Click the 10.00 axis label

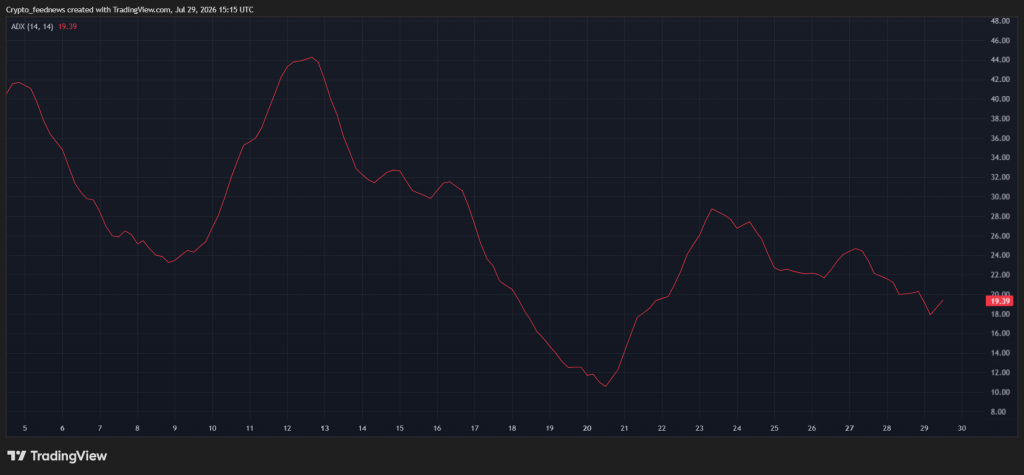pyautogui.click(x=1001, y=392)
